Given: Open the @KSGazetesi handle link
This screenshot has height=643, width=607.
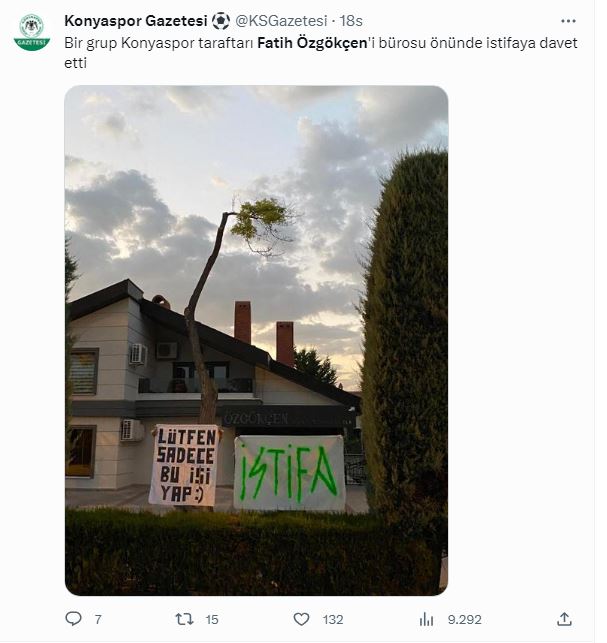Looking at the screenshot, I should [281, 21].
